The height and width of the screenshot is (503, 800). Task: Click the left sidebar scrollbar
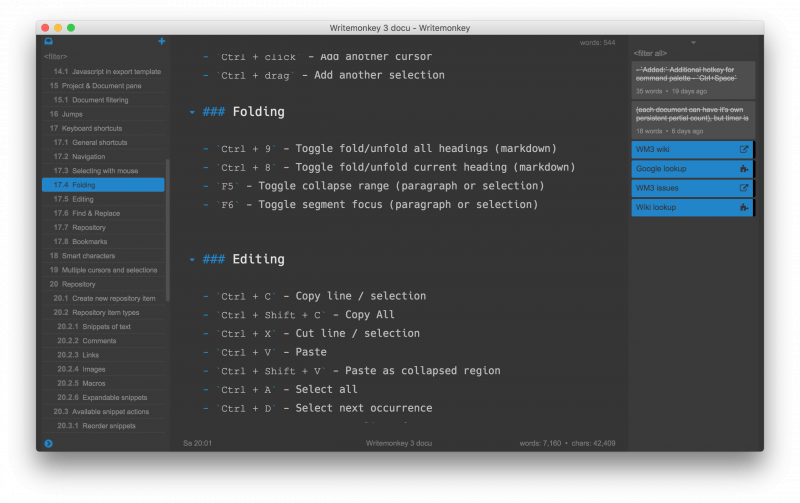[167, 230]
